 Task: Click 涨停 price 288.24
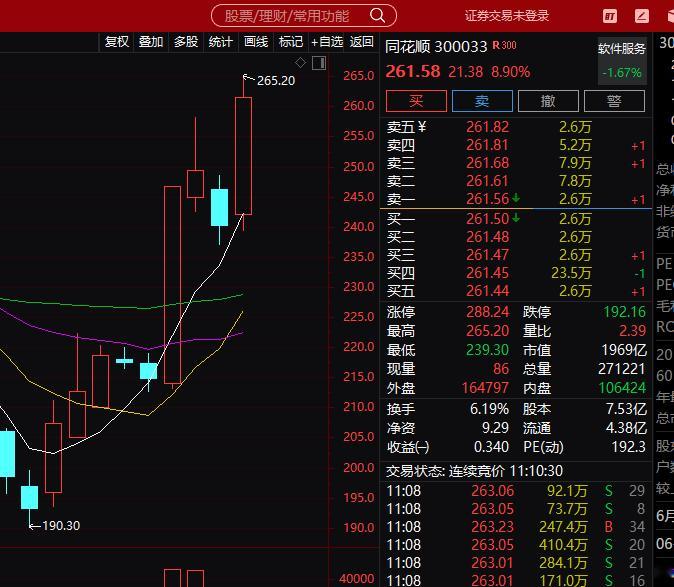click(487, 312)
